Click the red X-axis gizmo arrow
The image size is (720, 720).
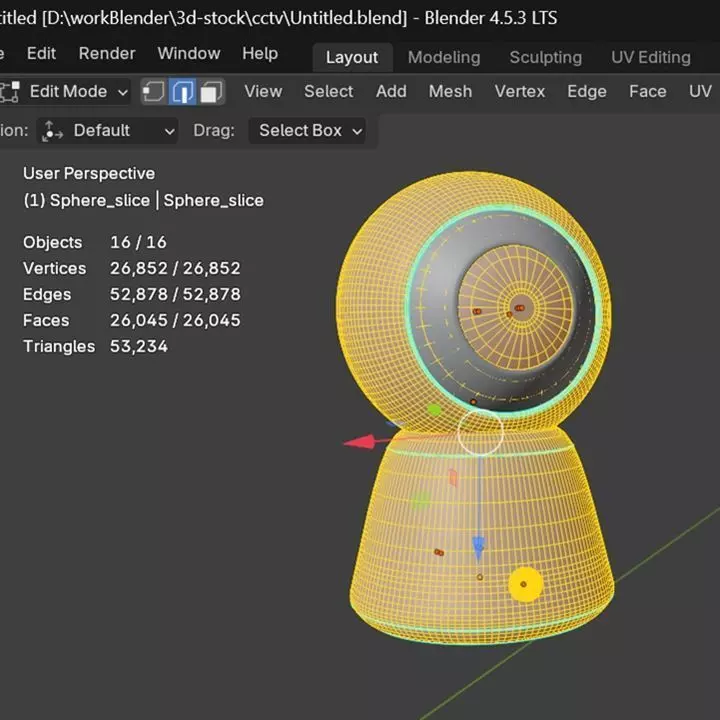point(359,443)
